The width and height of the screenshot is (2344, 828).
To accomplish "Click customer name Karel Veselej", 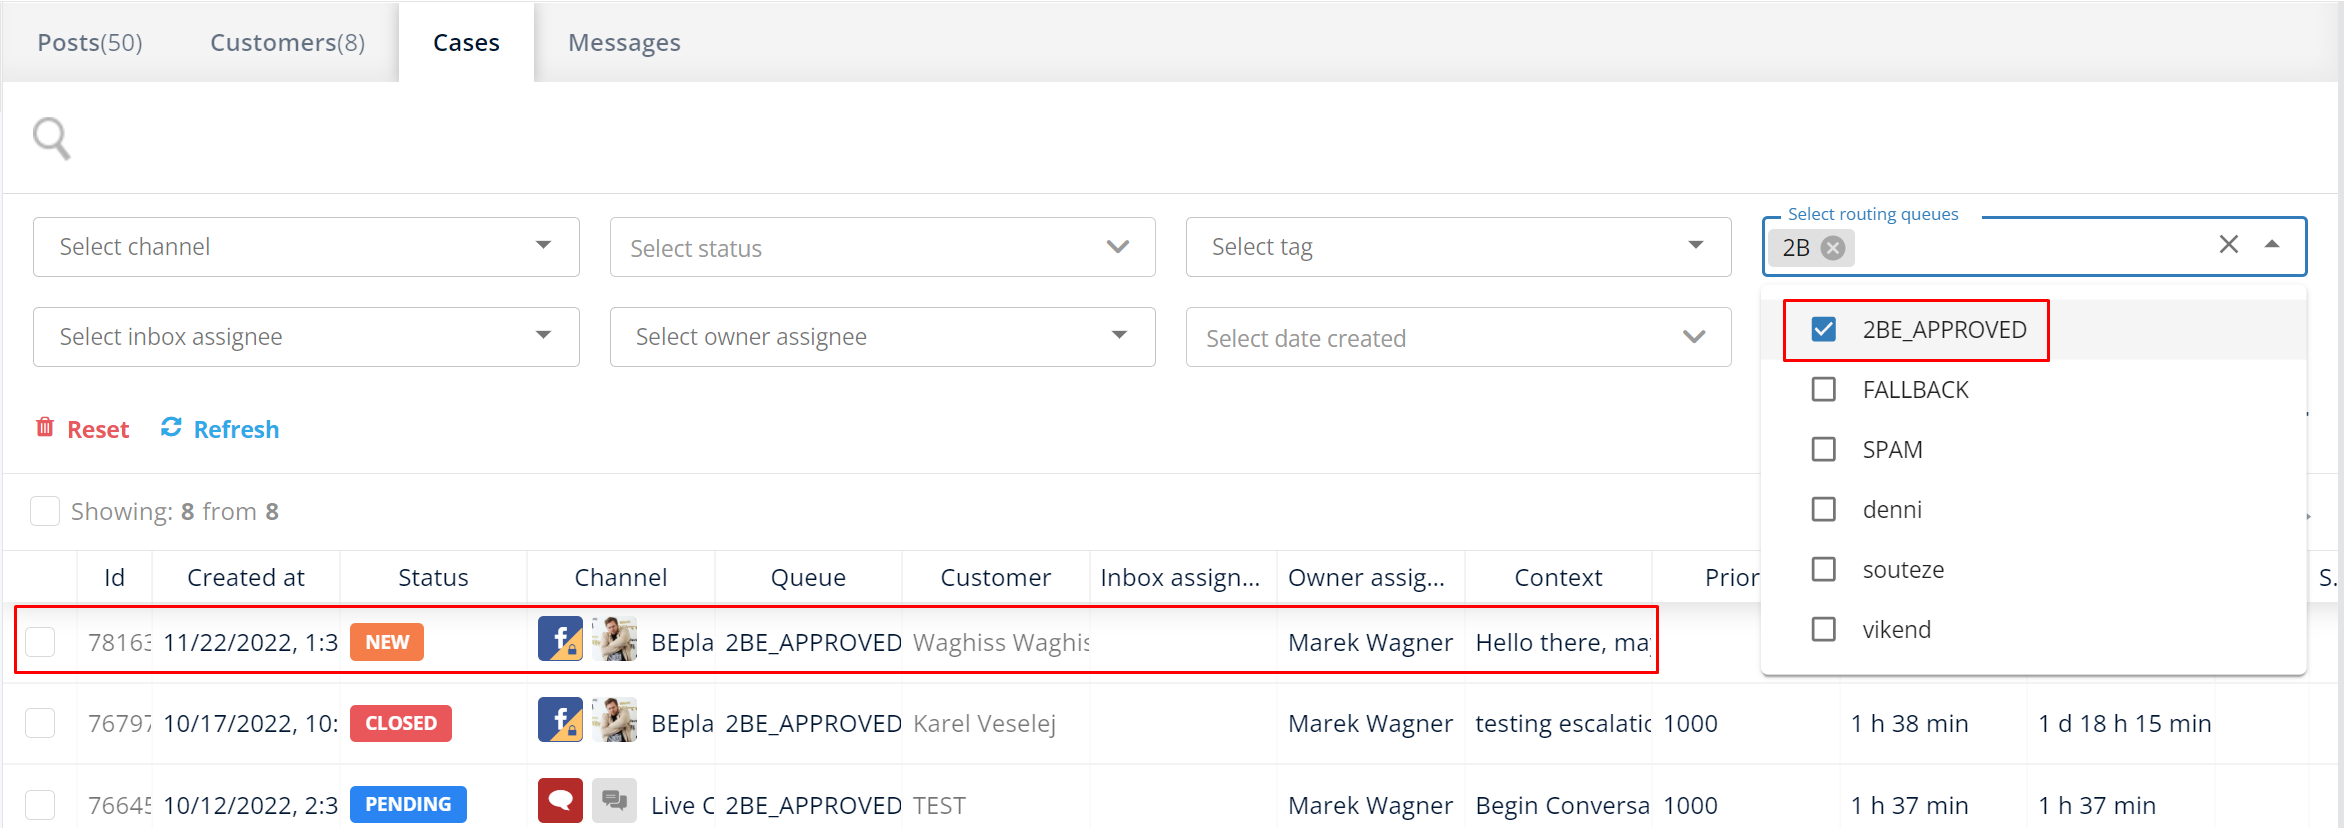I will pyautogui.click(x=984, y=723).
